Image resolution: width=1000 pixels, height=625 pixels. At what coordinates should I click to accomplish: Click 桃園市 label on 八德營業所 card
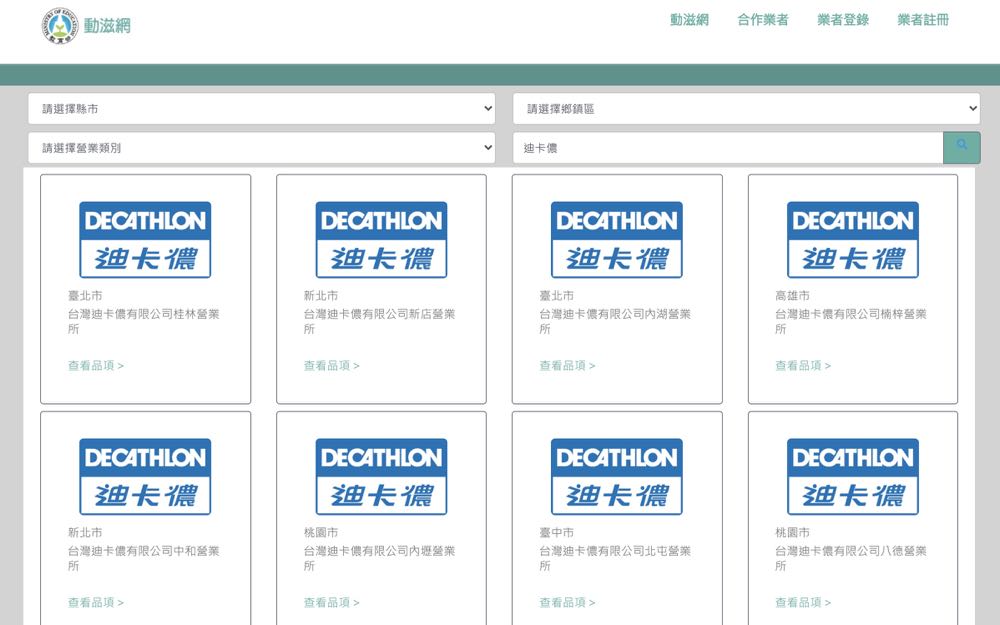pyautogui.click(x=792, y=532)
